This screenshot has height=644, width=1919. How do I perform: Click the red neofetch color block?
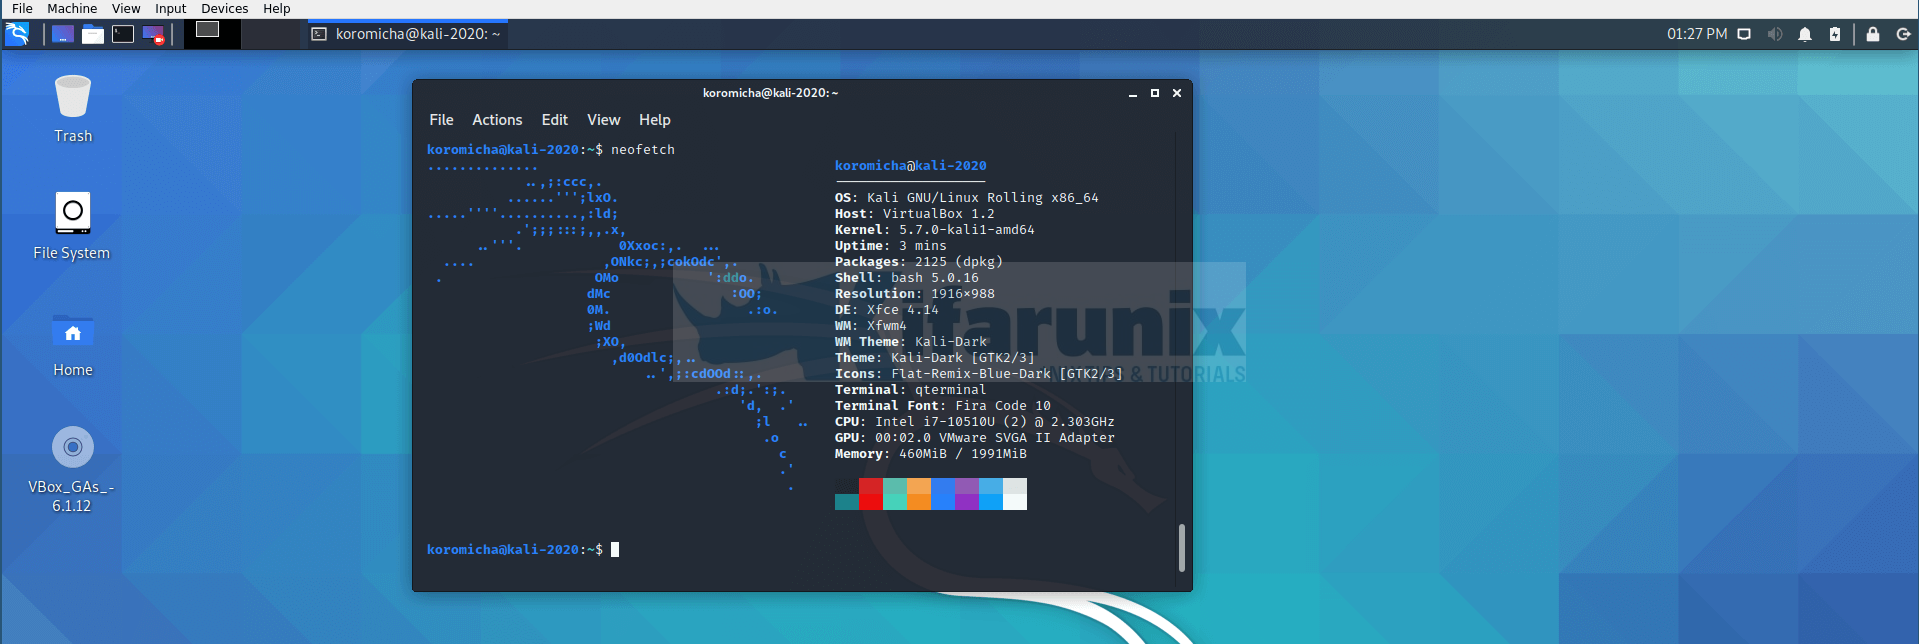click(x=871, y=494)
